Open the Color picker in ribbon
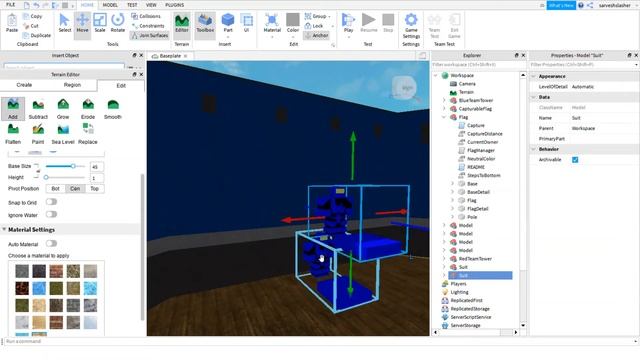The width and height of the screenshot is (640, 360). [293, 23]
